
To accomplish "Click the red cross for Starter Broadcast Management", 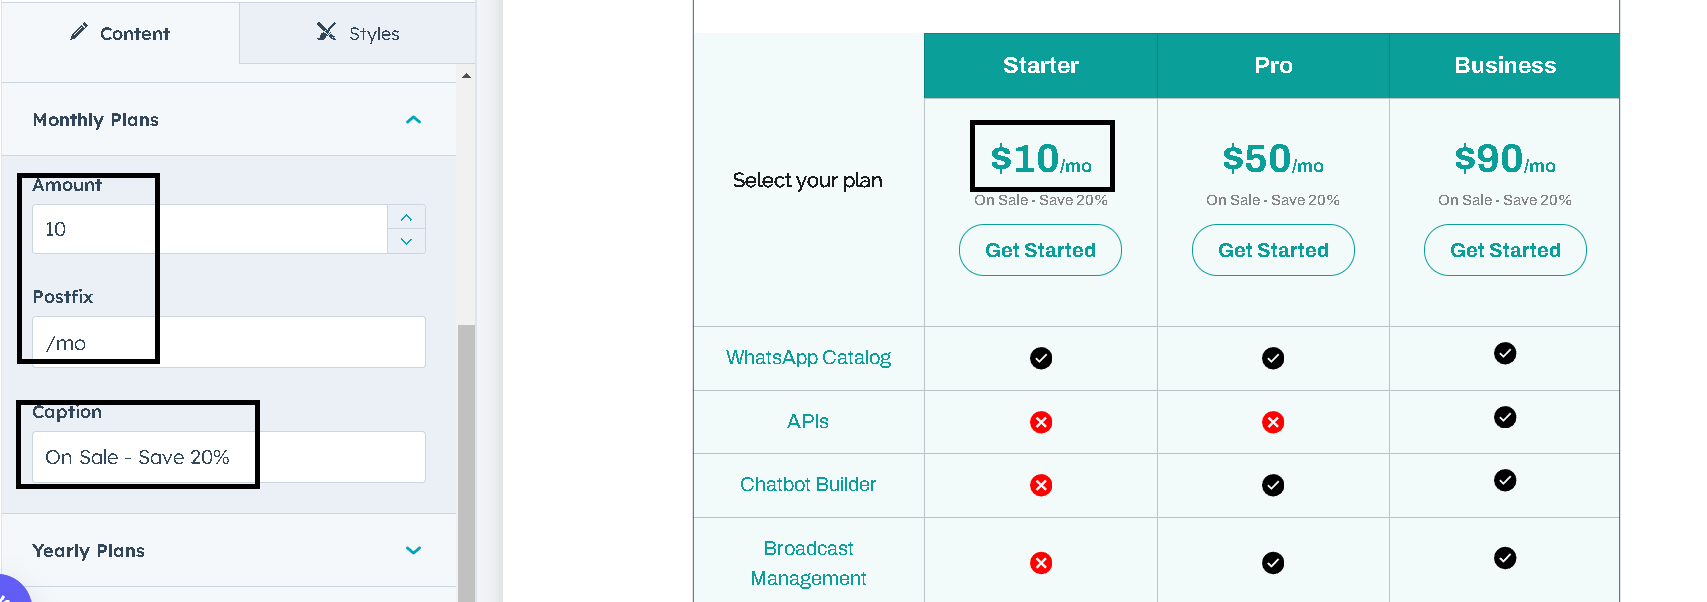I will pos(1041,563).
